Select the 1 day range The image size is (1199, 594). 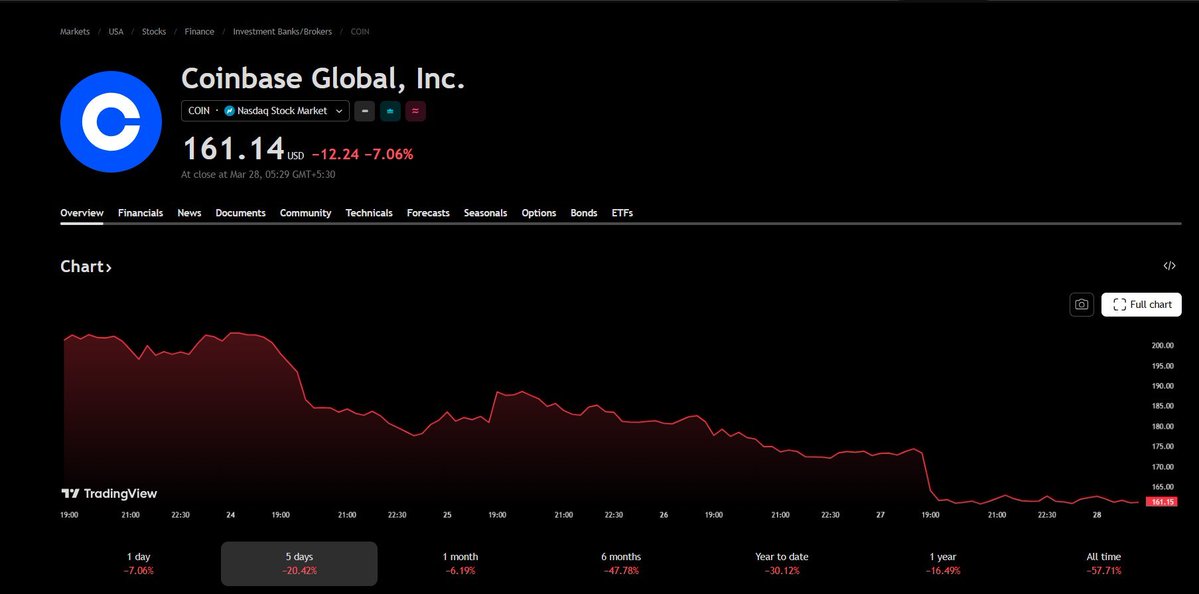[x=139, y=563]
